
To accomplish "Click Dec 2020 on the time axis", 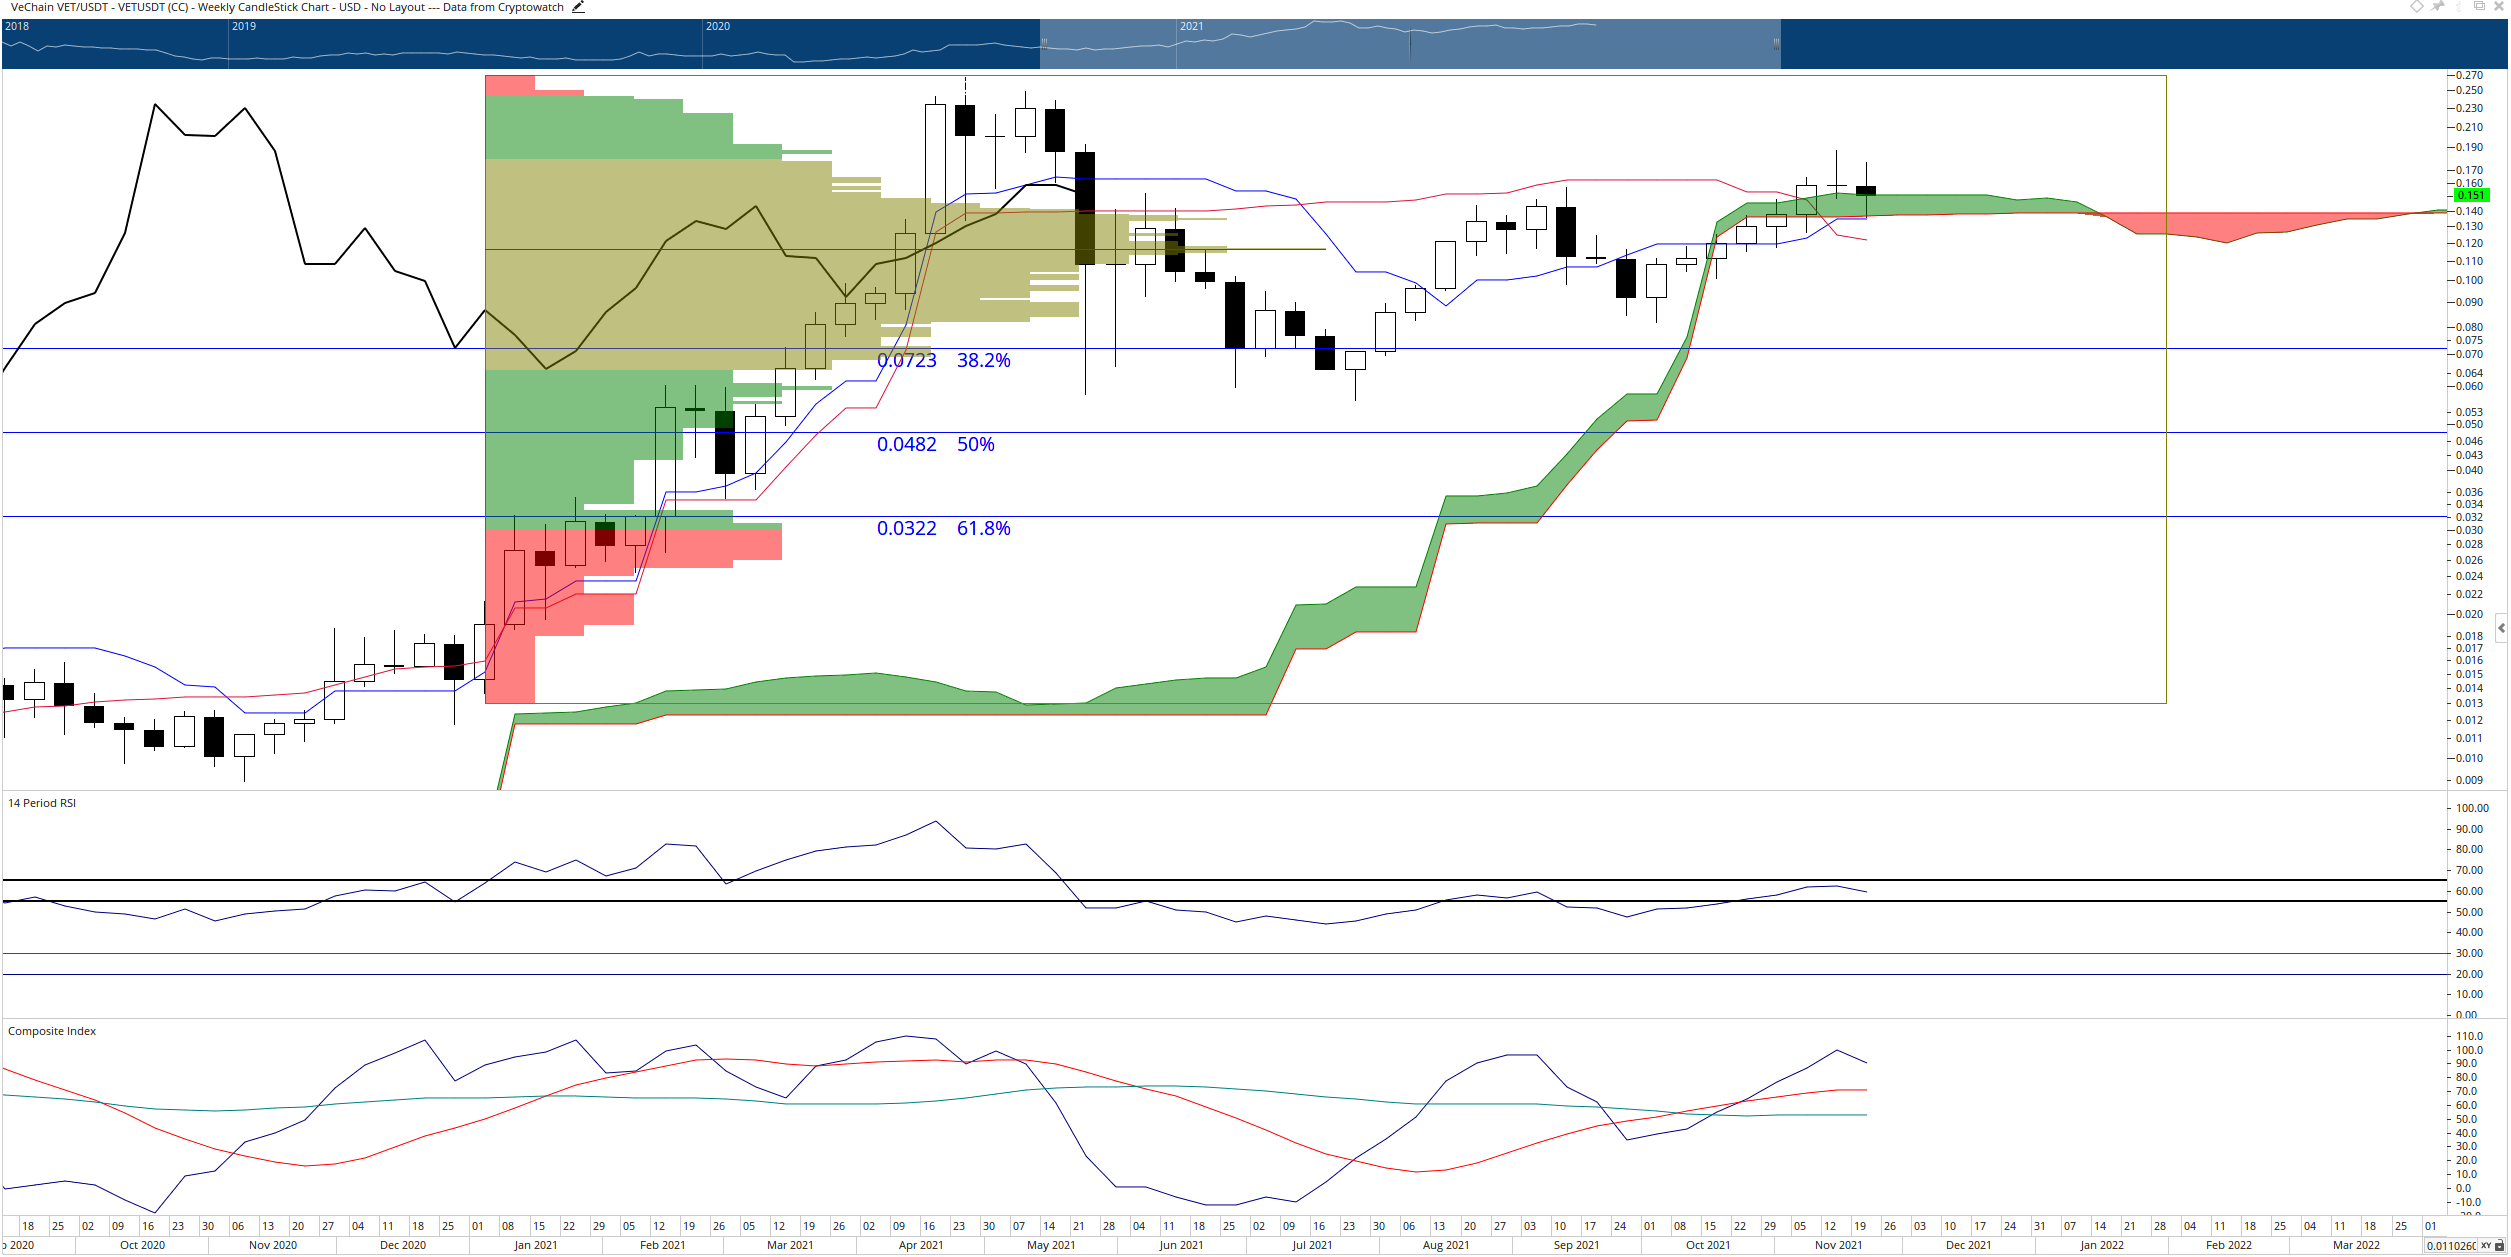I will click(403, 1245).
